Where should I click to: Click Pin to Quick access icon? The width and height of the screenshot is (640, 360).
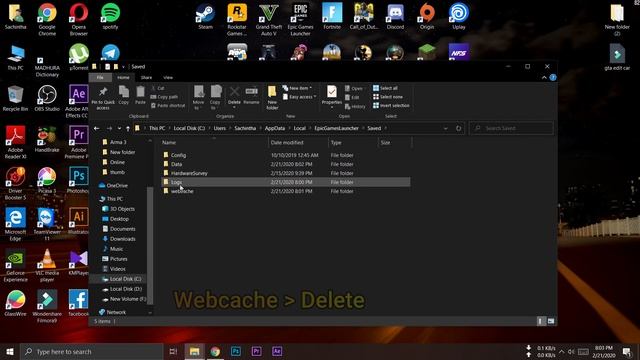tap(103, 98)
